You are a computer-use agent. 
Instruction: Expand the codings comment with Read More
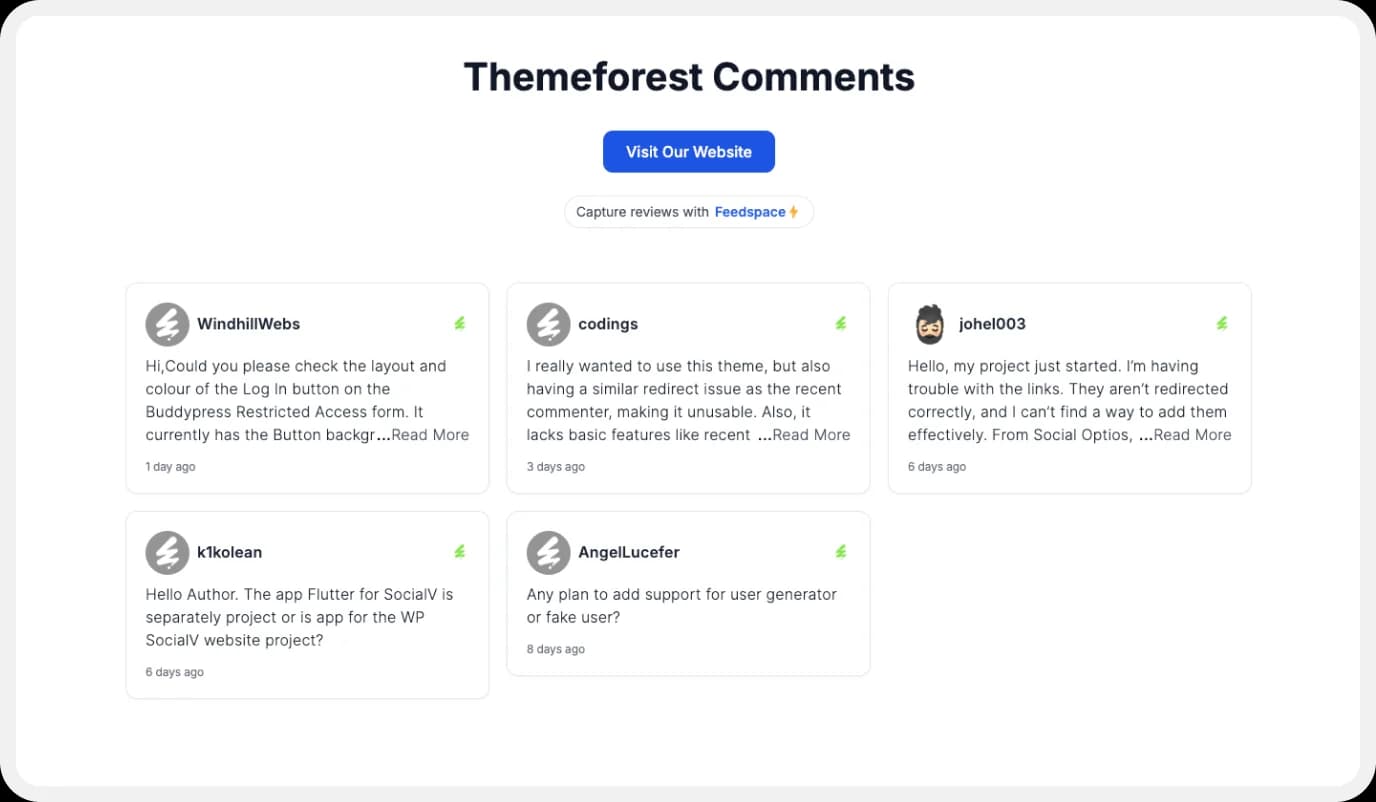point(811,434)
